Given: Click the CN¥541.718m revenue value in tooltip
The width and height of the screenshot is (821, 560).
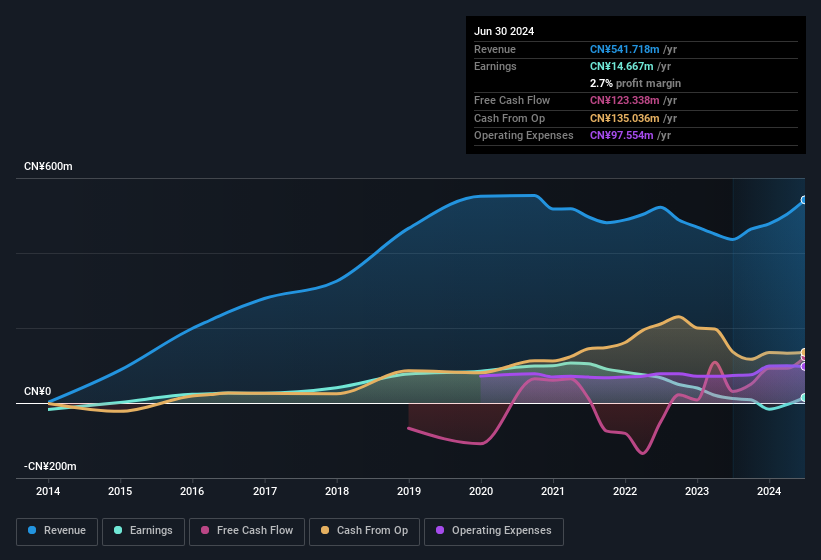Looking at the screenshot, I should point(626,49).
